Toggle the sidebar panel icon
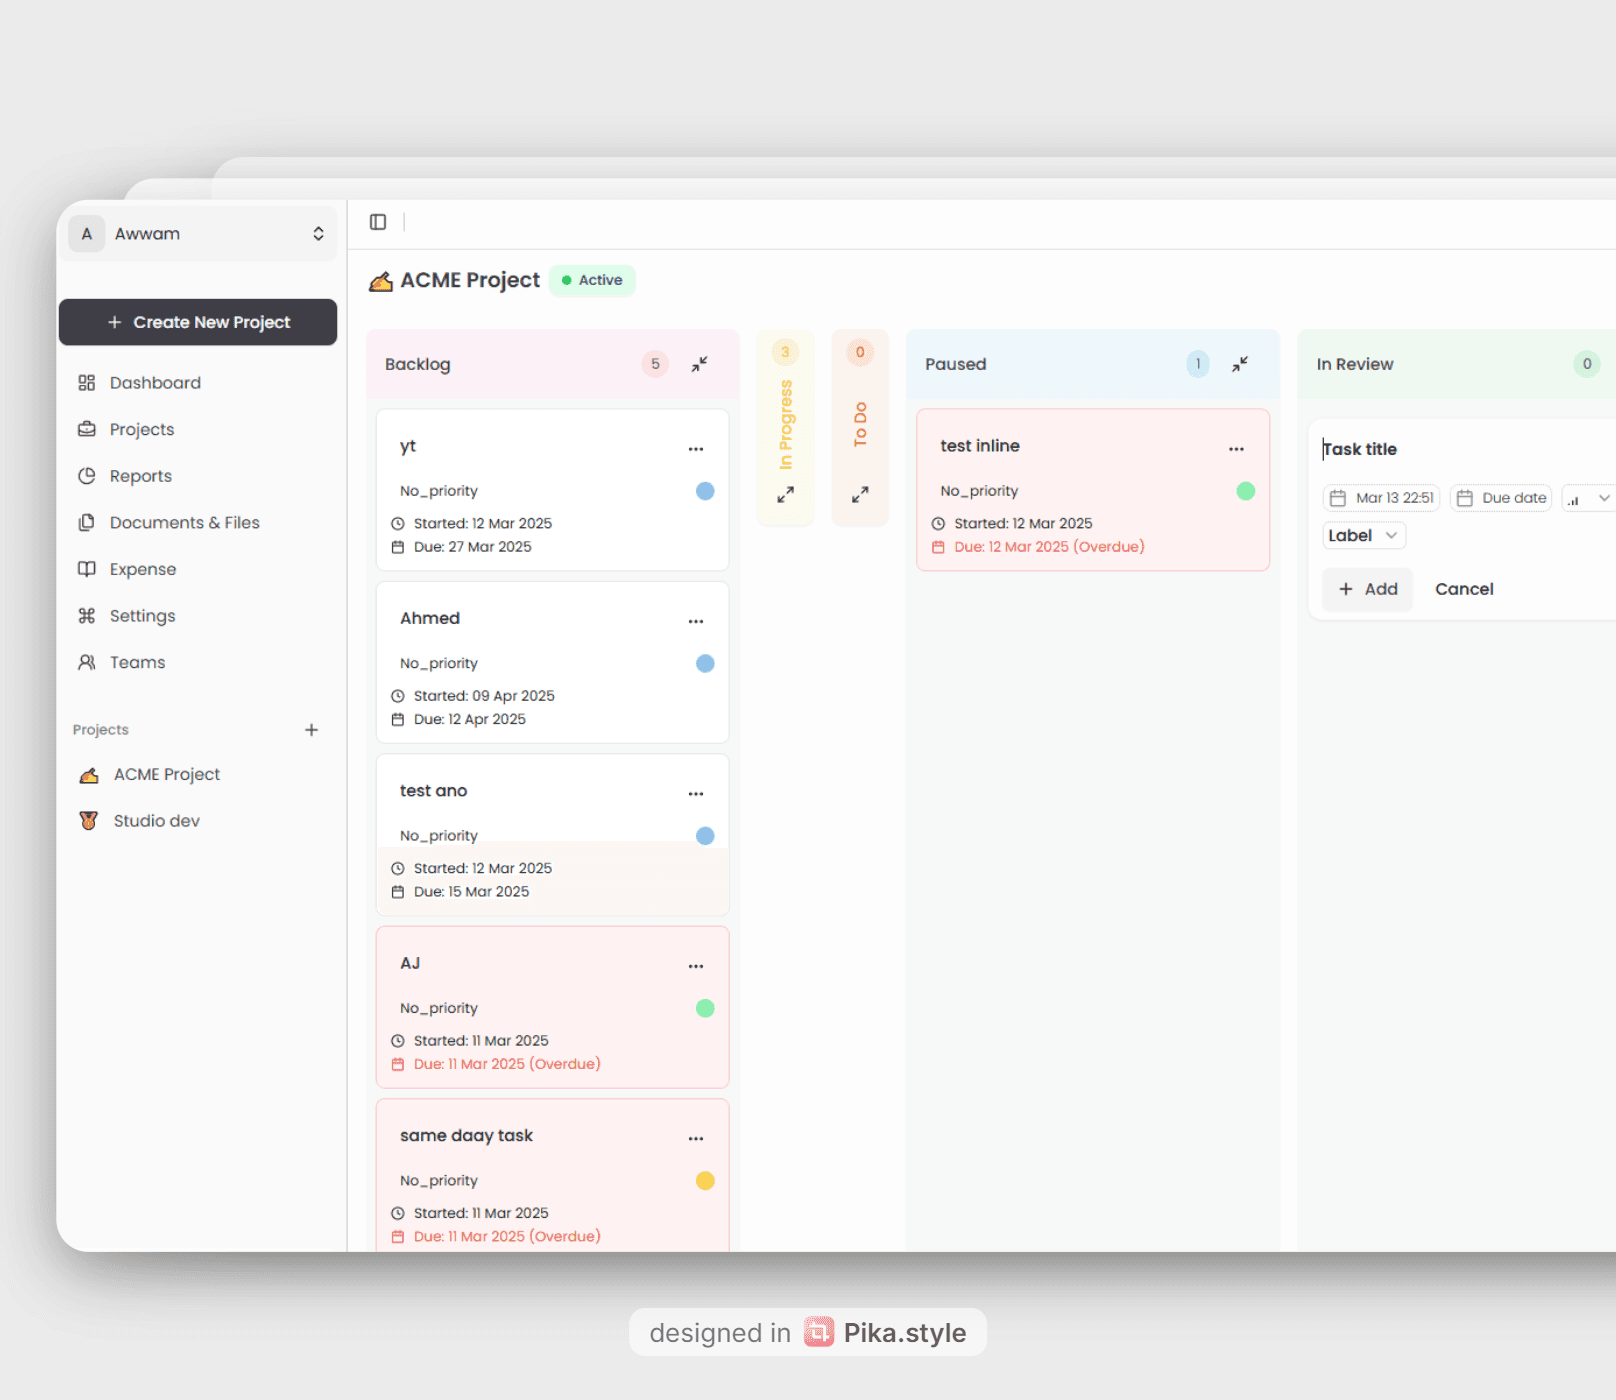 pos(378,222)
